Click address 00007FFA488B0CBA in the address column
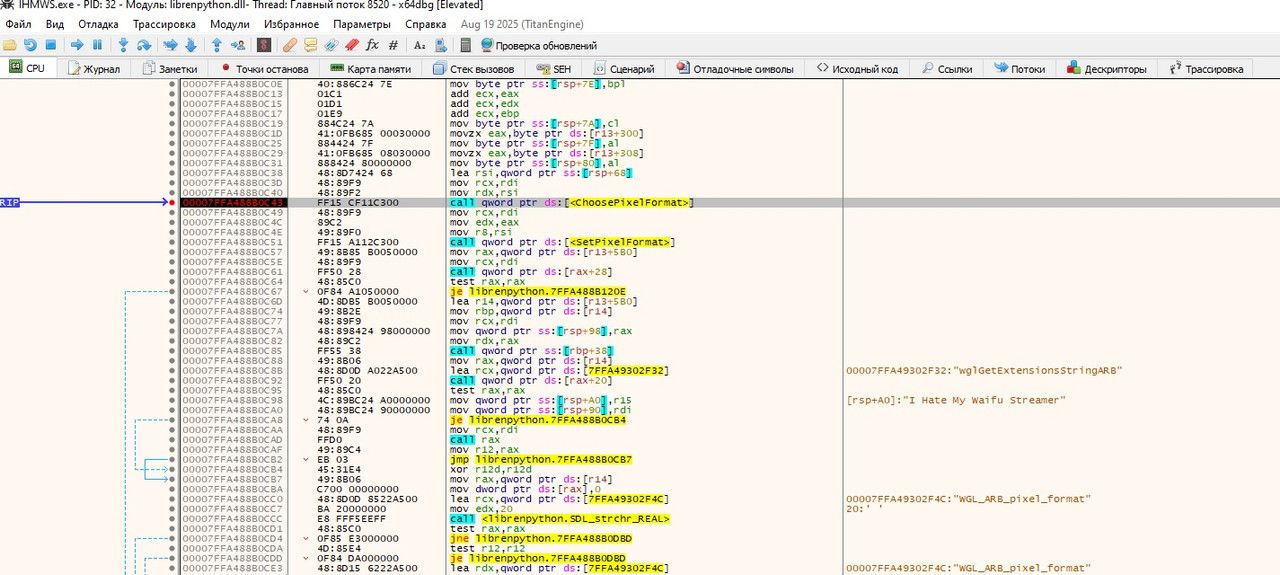The width and height of the screenshot is (1280, 575). (x=232, y=489)
